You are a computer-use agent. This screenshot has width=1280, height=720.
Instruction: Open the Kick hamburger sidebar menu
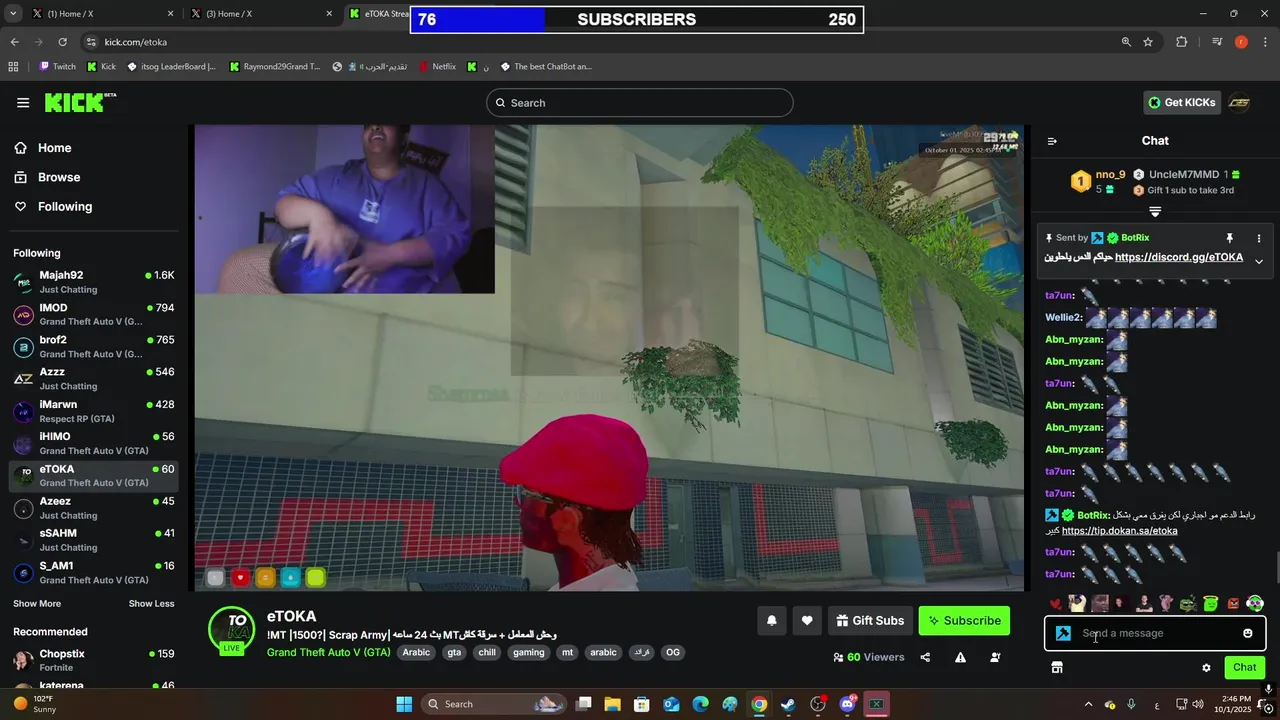(23, 102)
